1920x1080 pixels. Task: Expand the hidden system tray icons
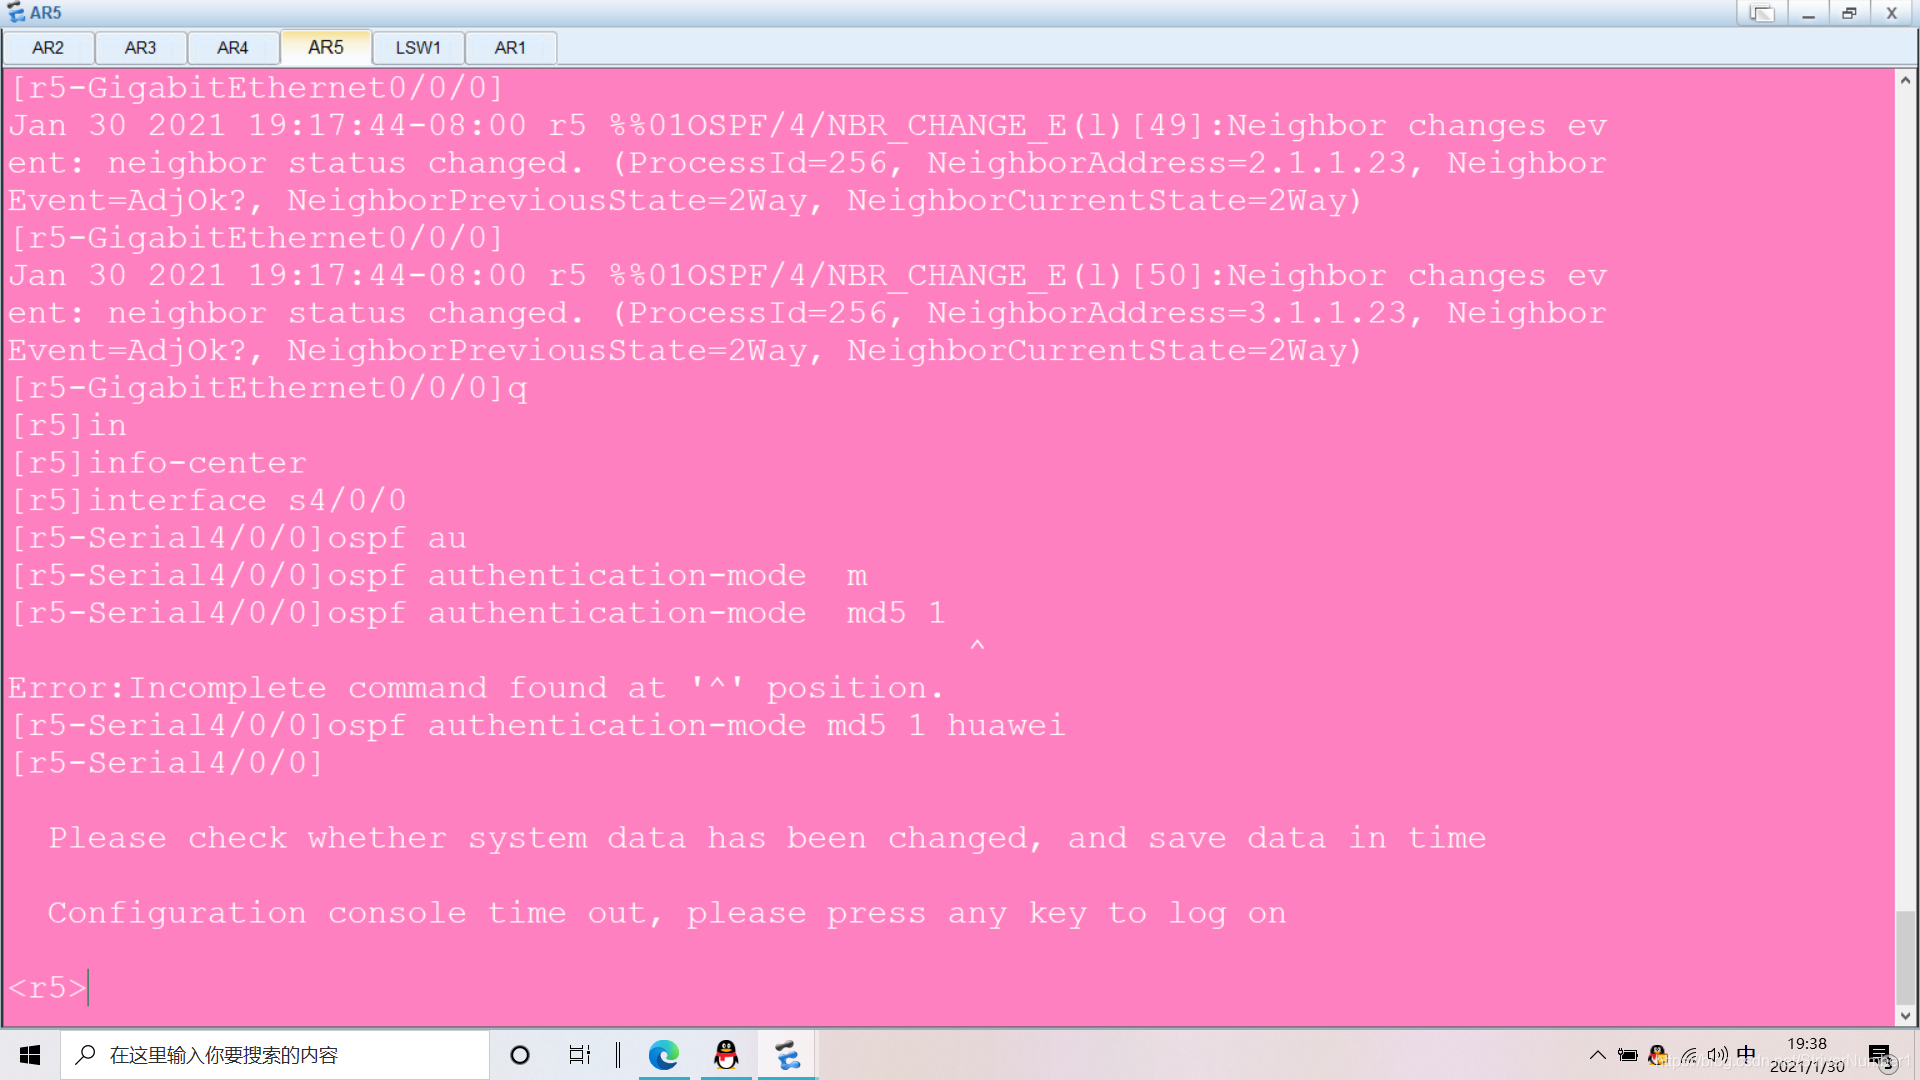tap(1597, 1055)
